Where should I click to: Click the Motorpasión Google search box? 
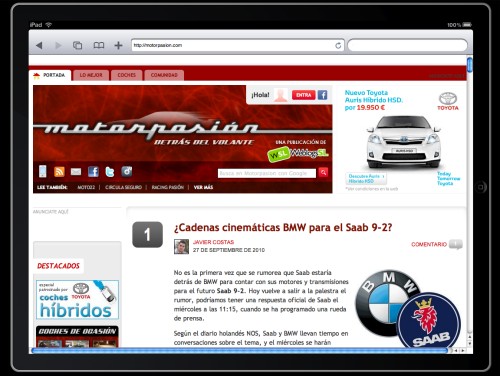point(267,173)
